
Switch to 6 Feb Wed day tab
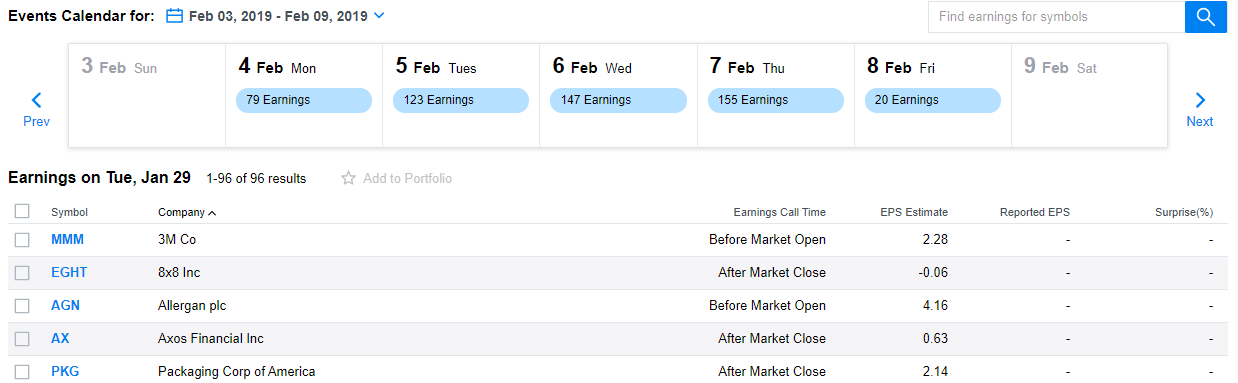(x=618, y=95)
